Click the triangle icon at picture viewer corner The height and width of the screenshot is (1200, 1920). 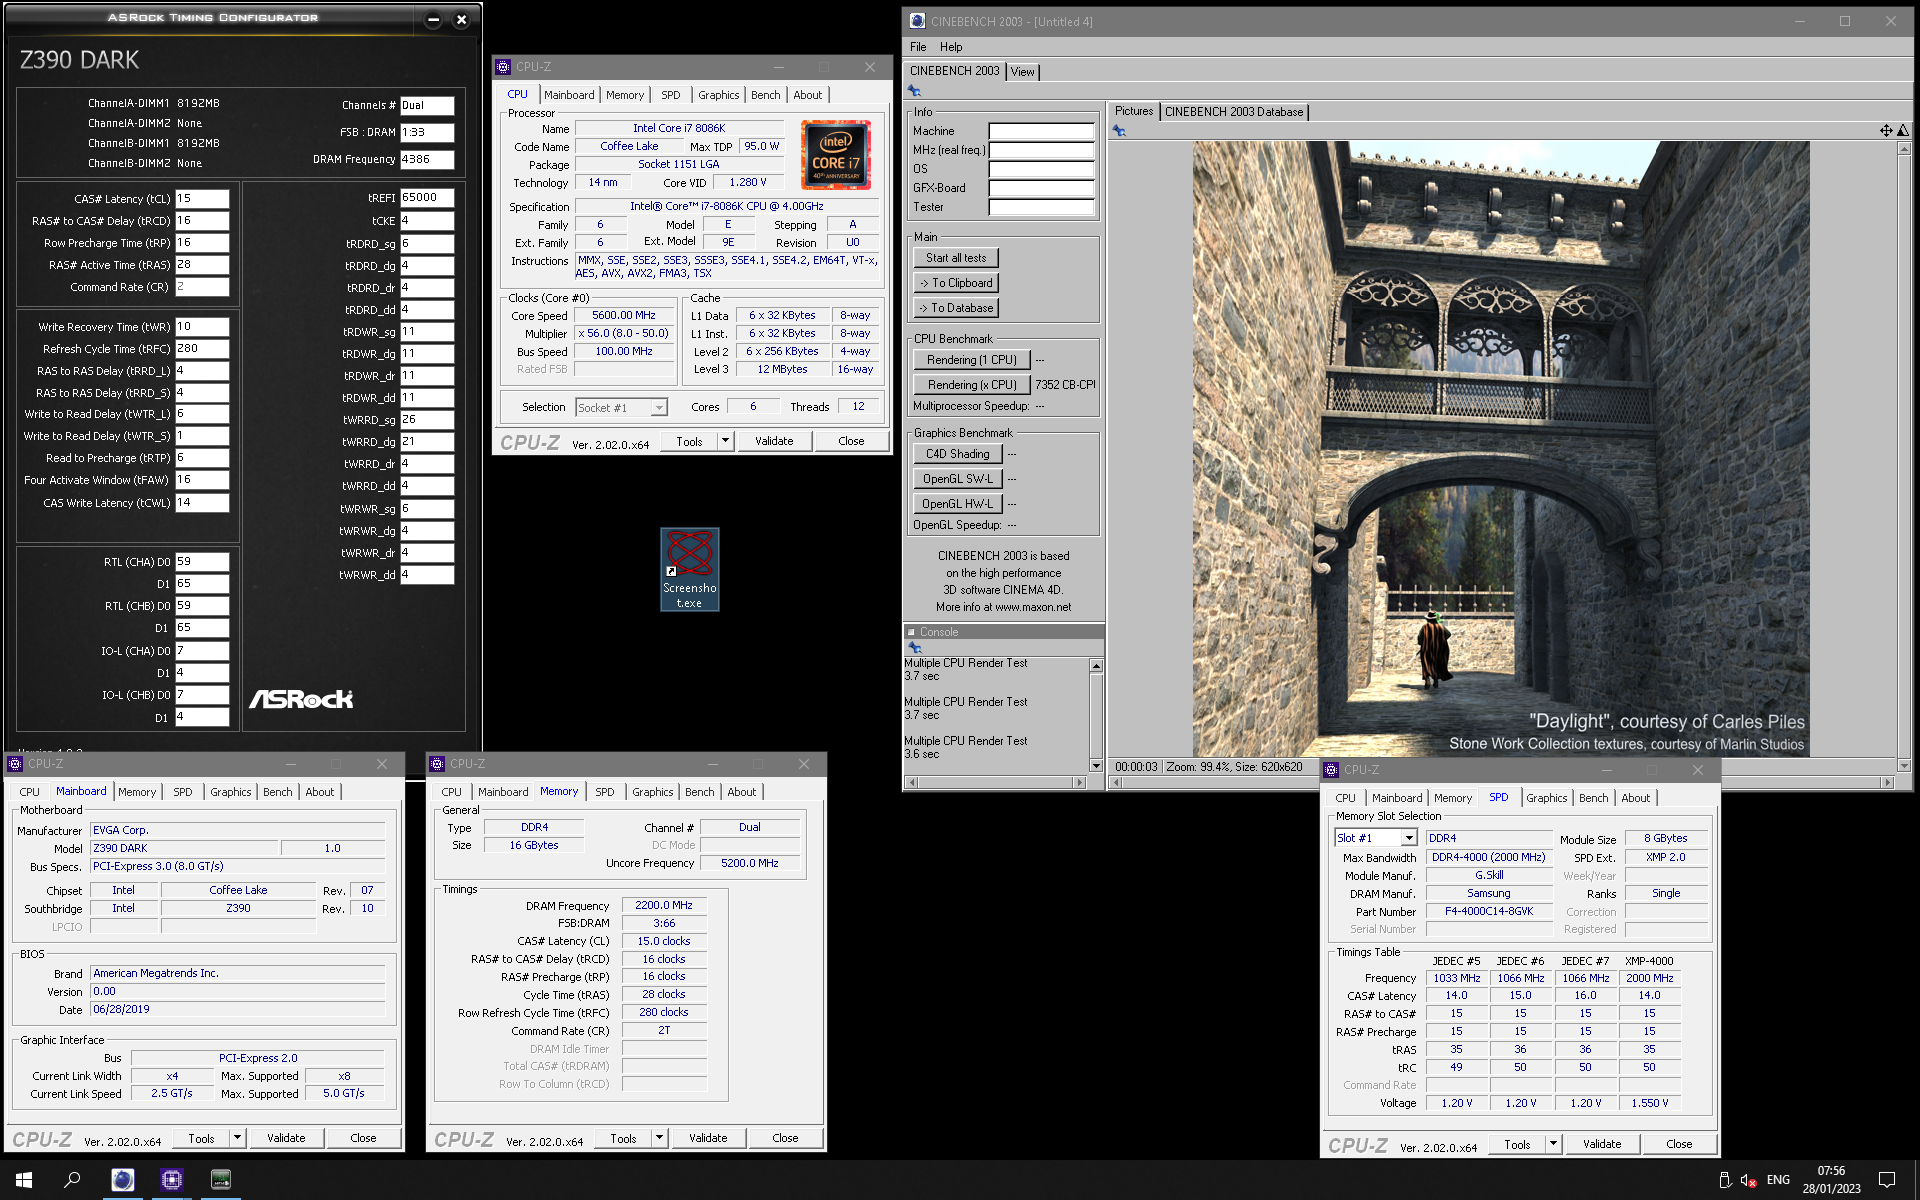click(x=1903, y=131)
